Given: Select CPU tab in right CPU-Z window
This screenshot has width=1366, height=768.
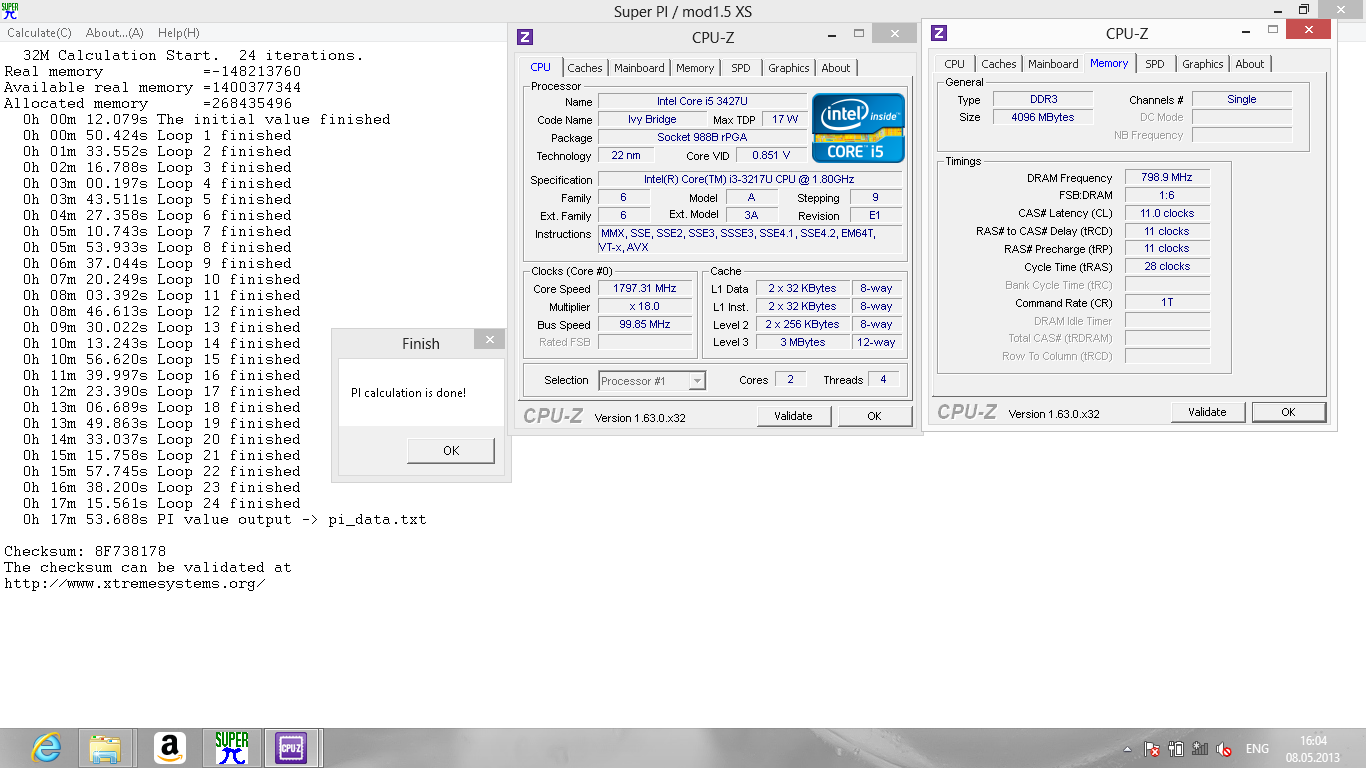Looking at the screenshot, I should click(x=955, y=64).
